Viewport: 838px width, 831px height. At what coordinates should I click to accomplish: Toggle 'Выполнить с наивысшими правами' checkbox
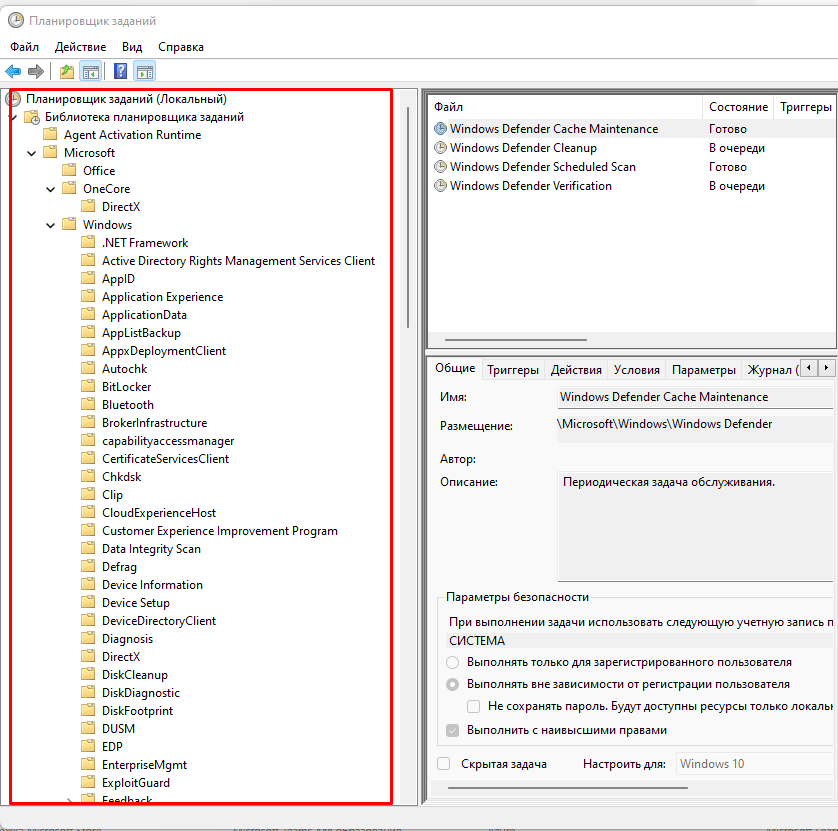[453, 731]
